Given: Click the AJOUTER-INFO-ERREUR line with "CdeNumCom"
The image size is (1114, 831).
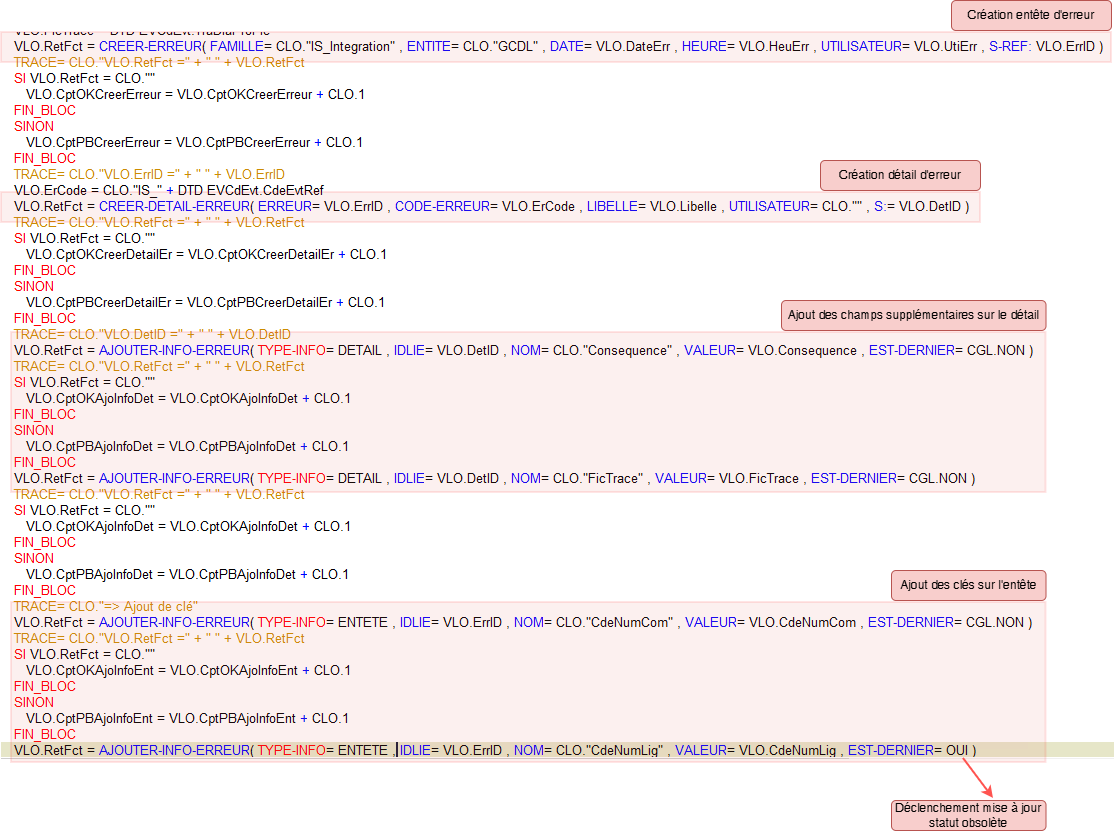Looking at the screenshot, I should [x=522, y=623].
